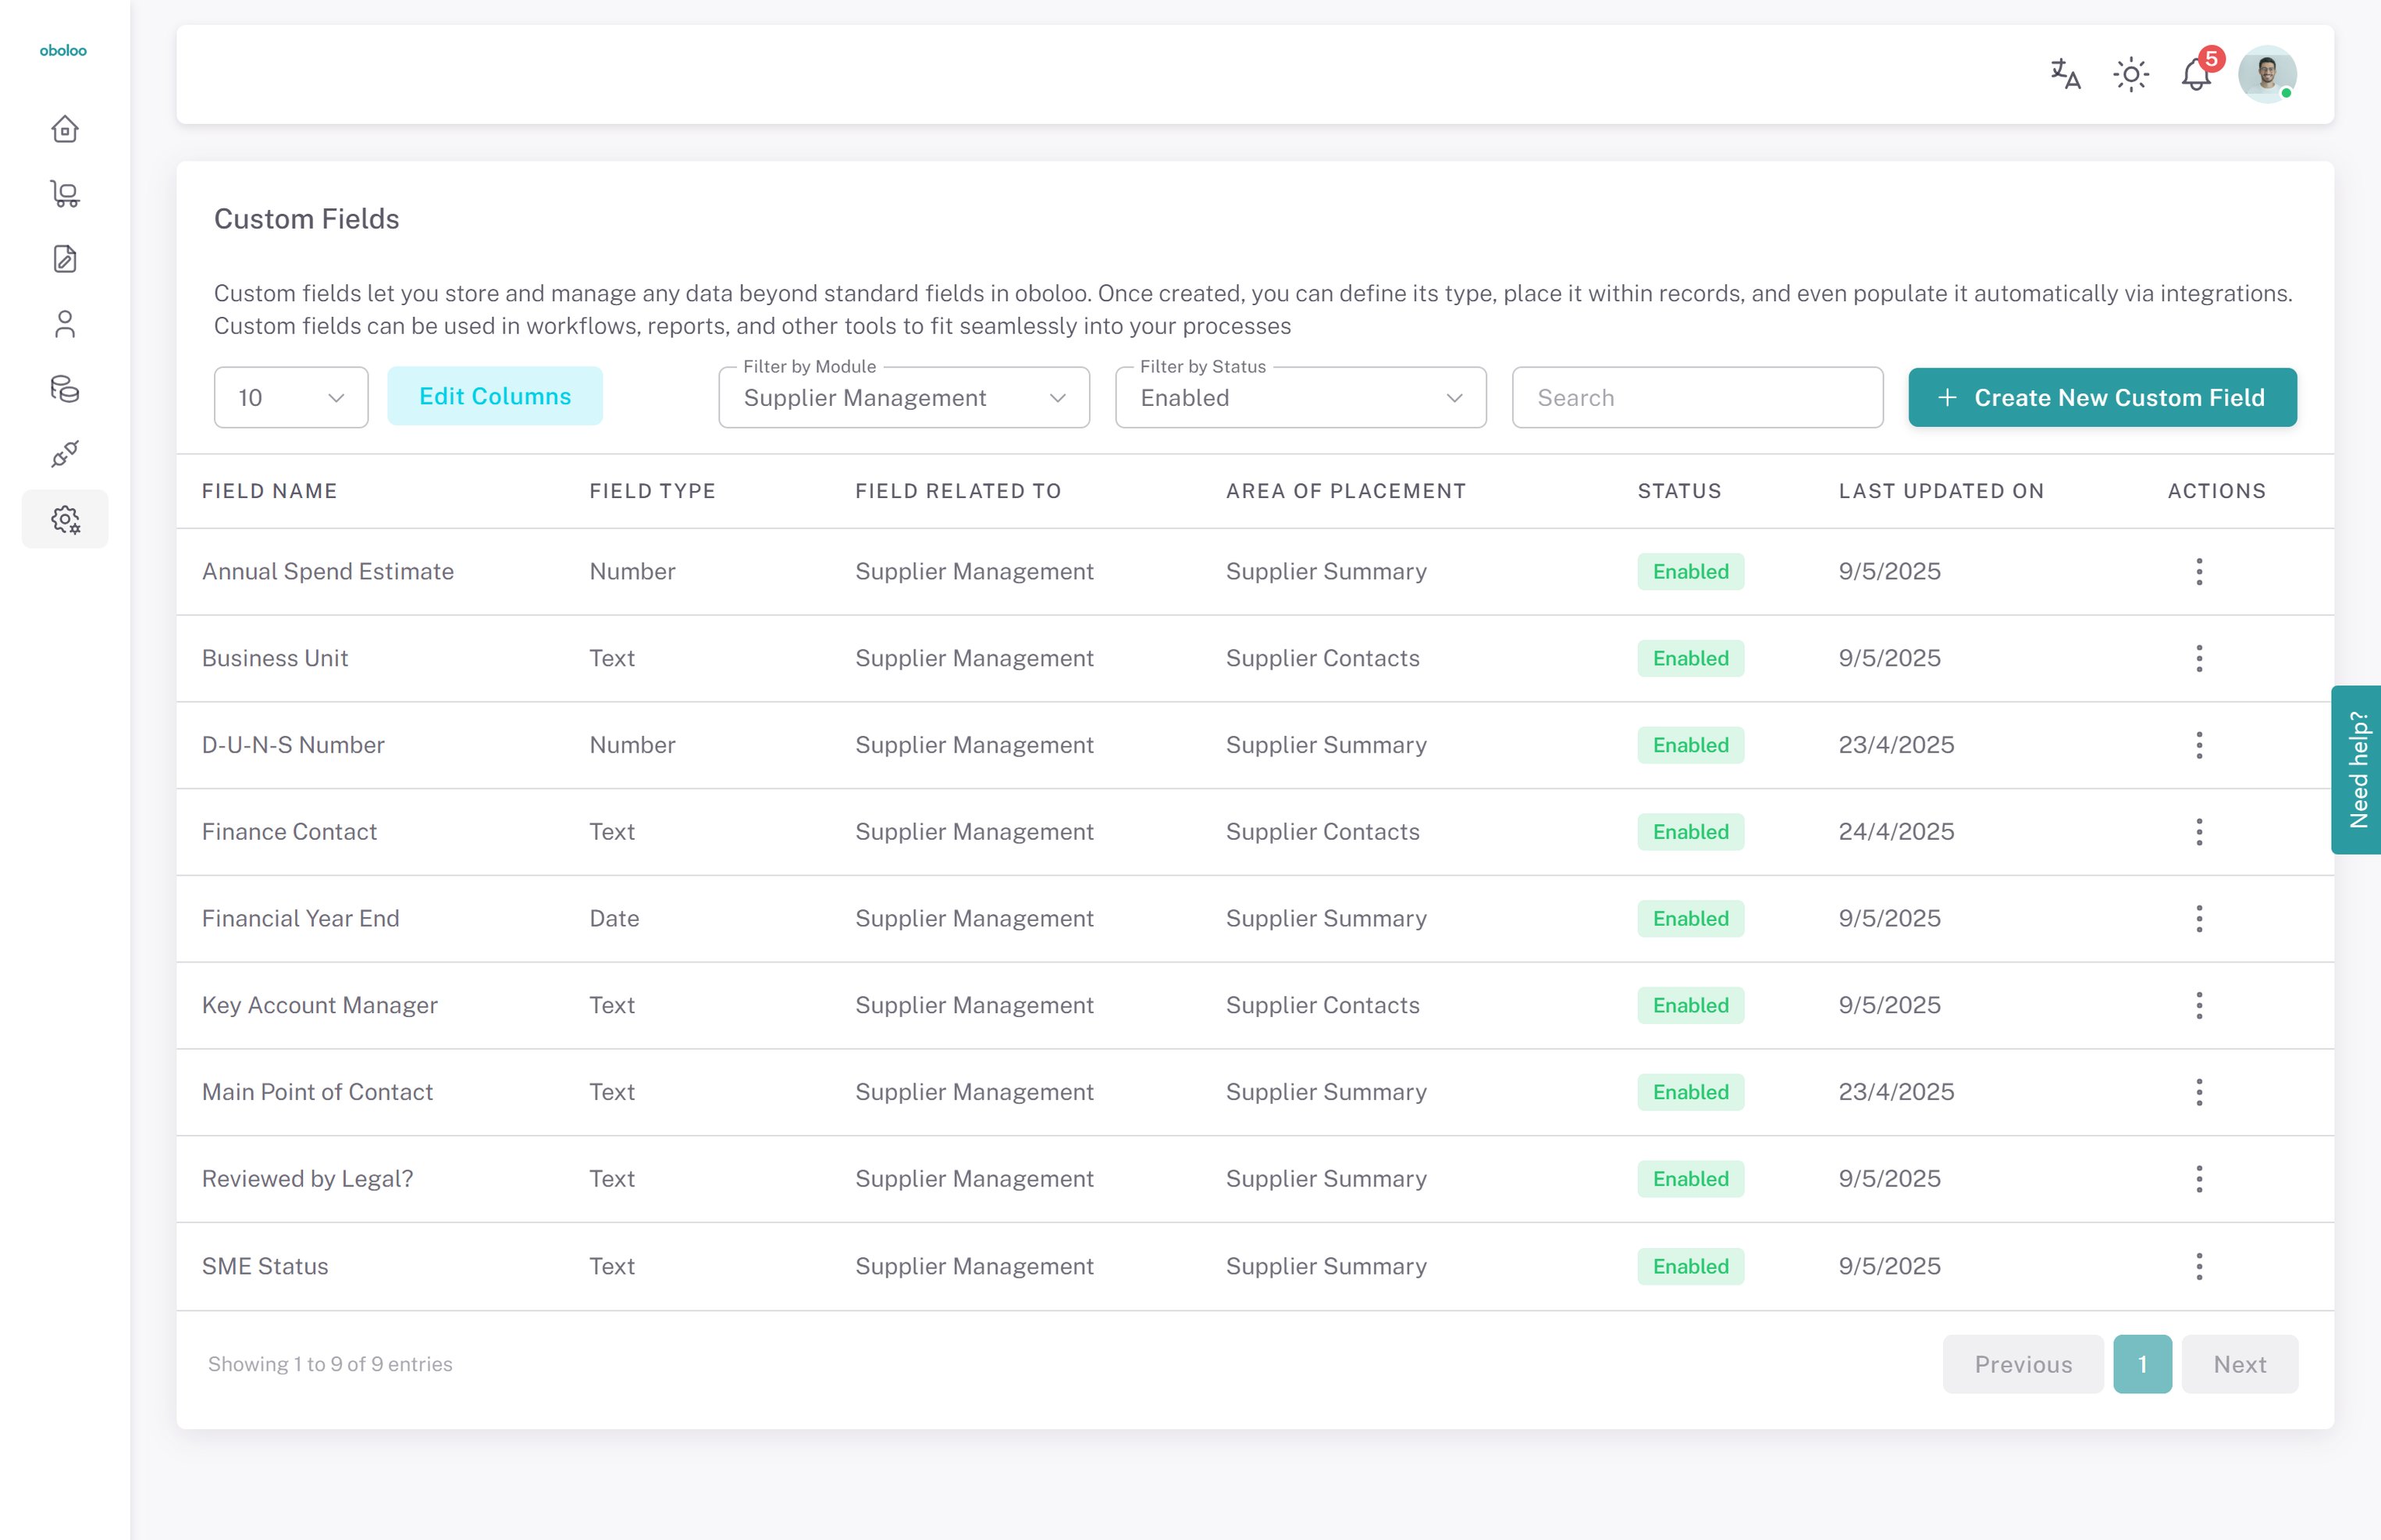The height and width of the screenshot is (1540, 2381).
Task: Click the Main Point of Contact field name
Action: (317, 1092)
